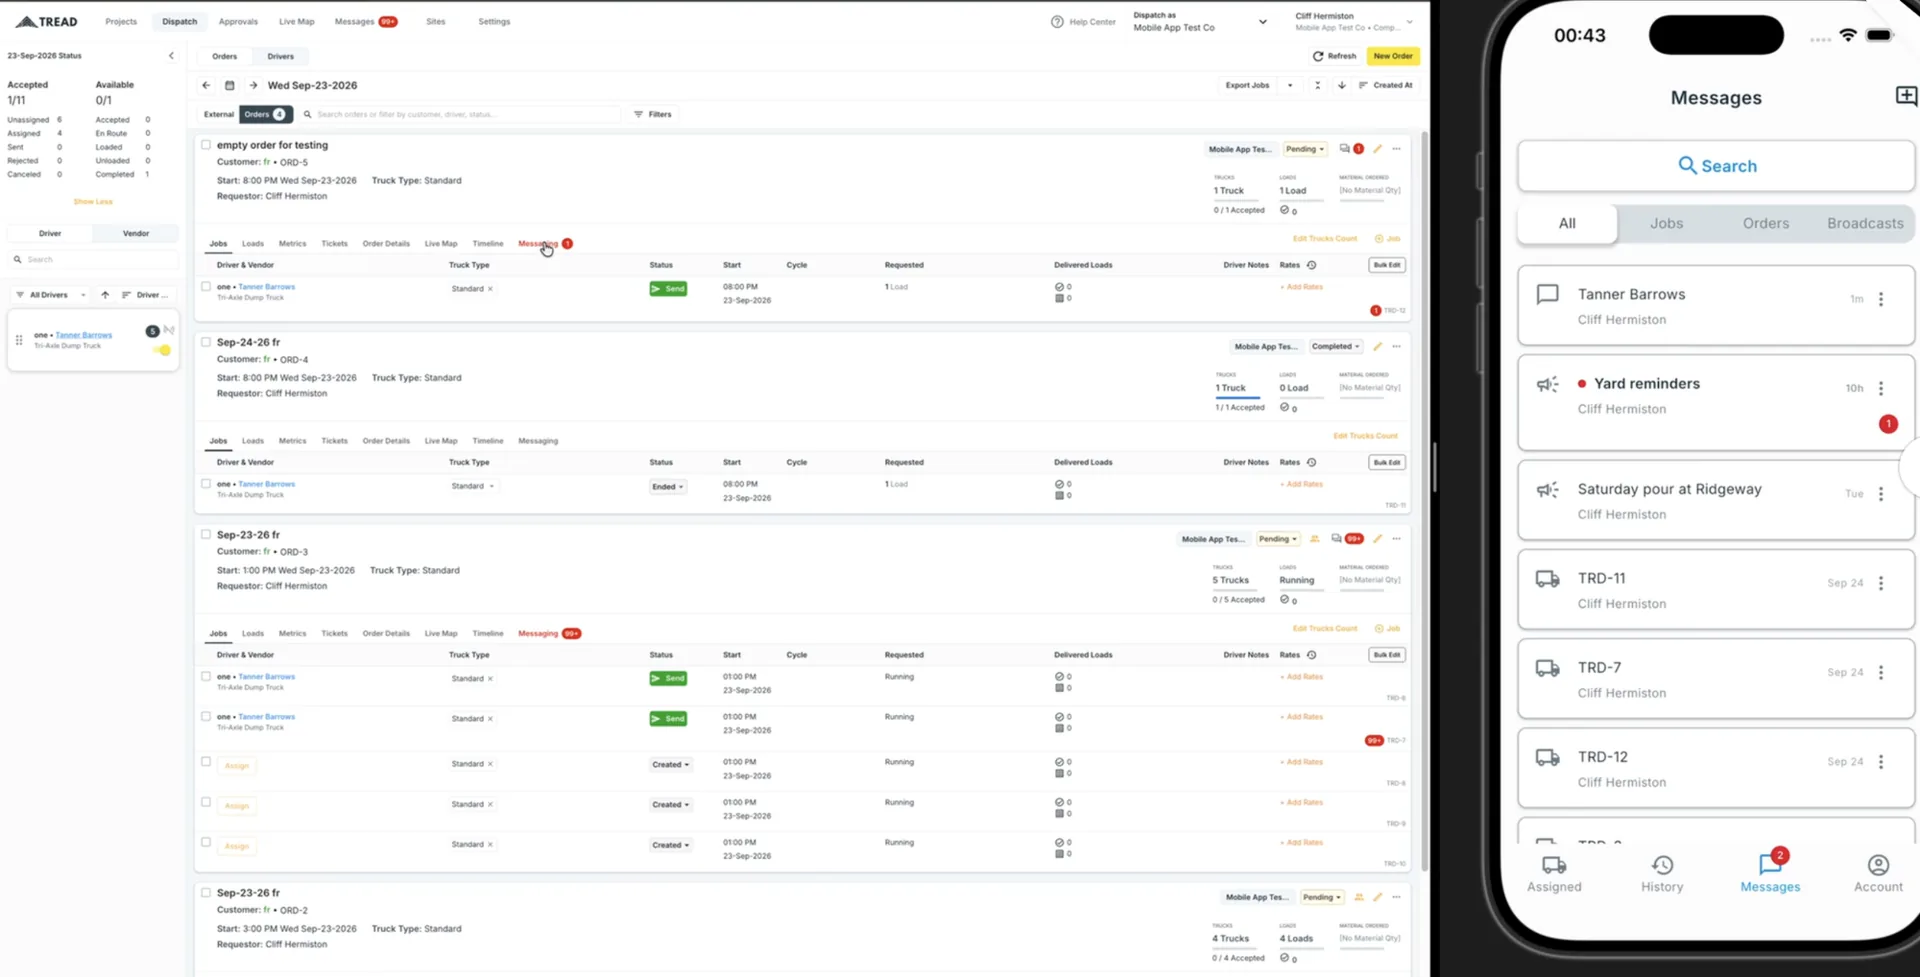Screen dimensions: 1920x977
Task: Open options for the Yard reminders broadcast
Action: [x=1881, y=388]
